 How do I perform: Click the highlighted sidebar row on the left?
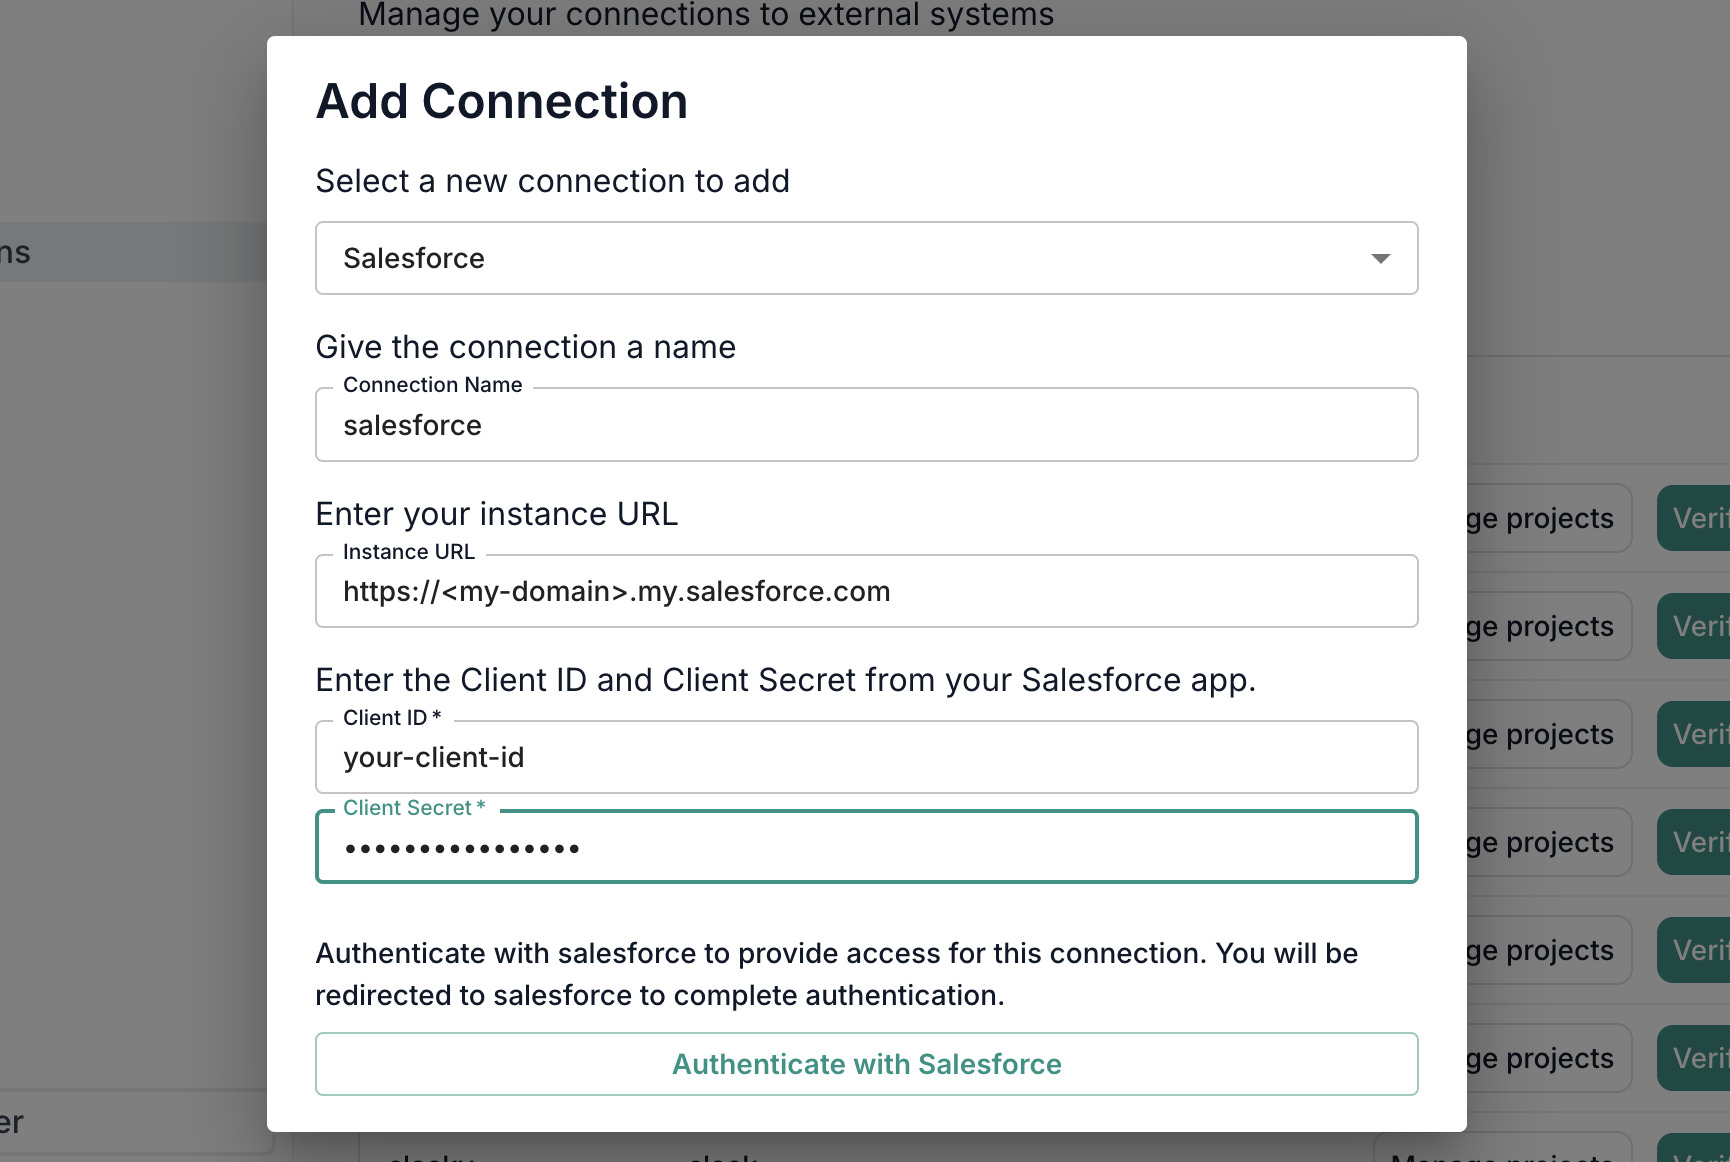(130, 252)
